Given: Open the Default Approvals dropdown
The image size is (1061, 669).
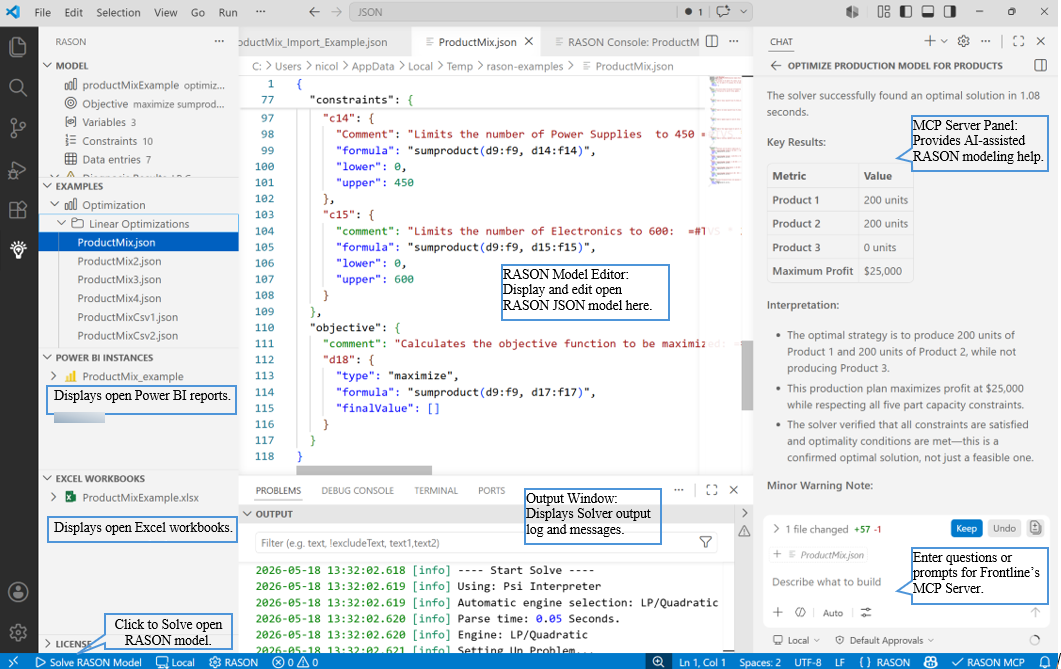Looking at the screenshot, I should (884, 640).
